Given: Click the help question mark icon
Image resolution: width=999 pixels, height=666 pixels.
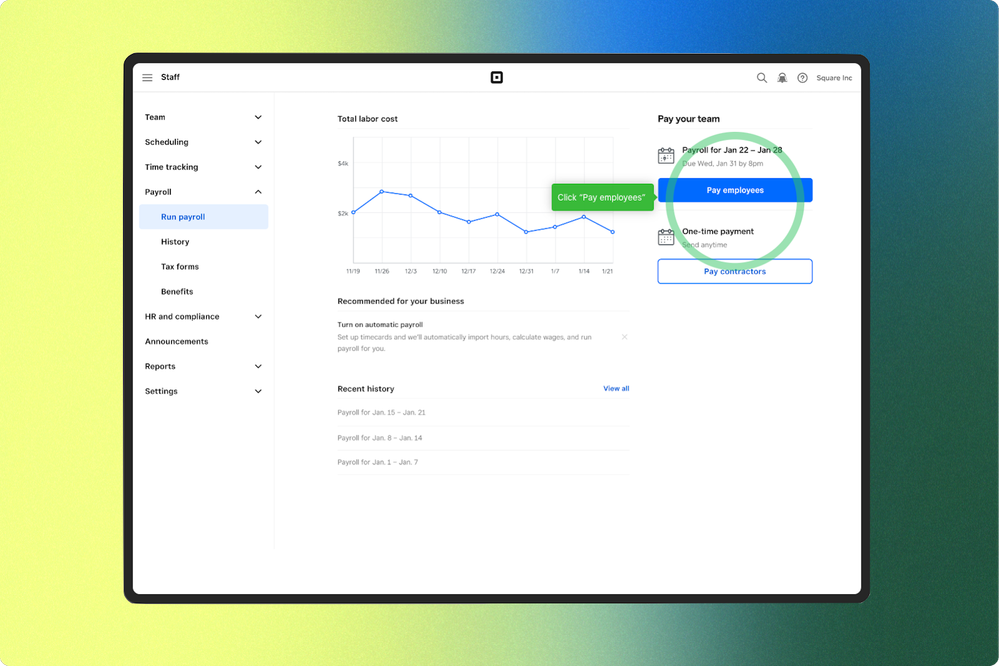Looking at the screenshot, I should 802,78.
